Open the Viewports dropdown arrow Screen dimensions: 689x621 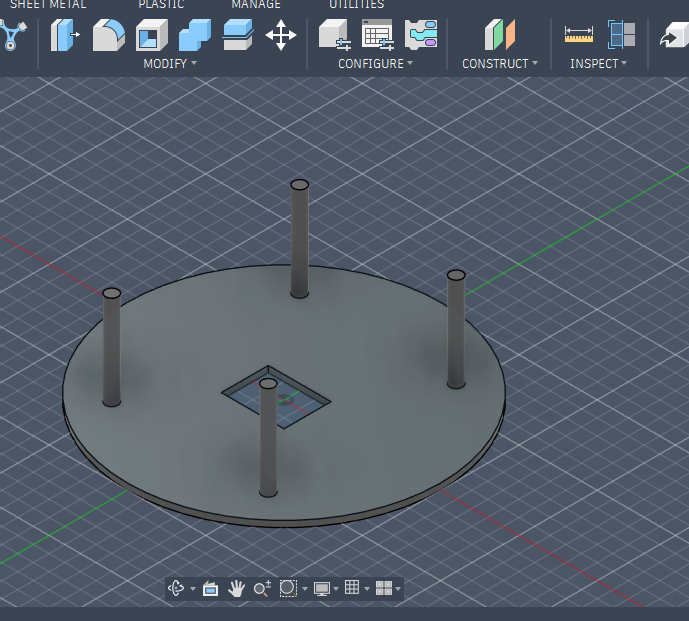coord(398,589)
